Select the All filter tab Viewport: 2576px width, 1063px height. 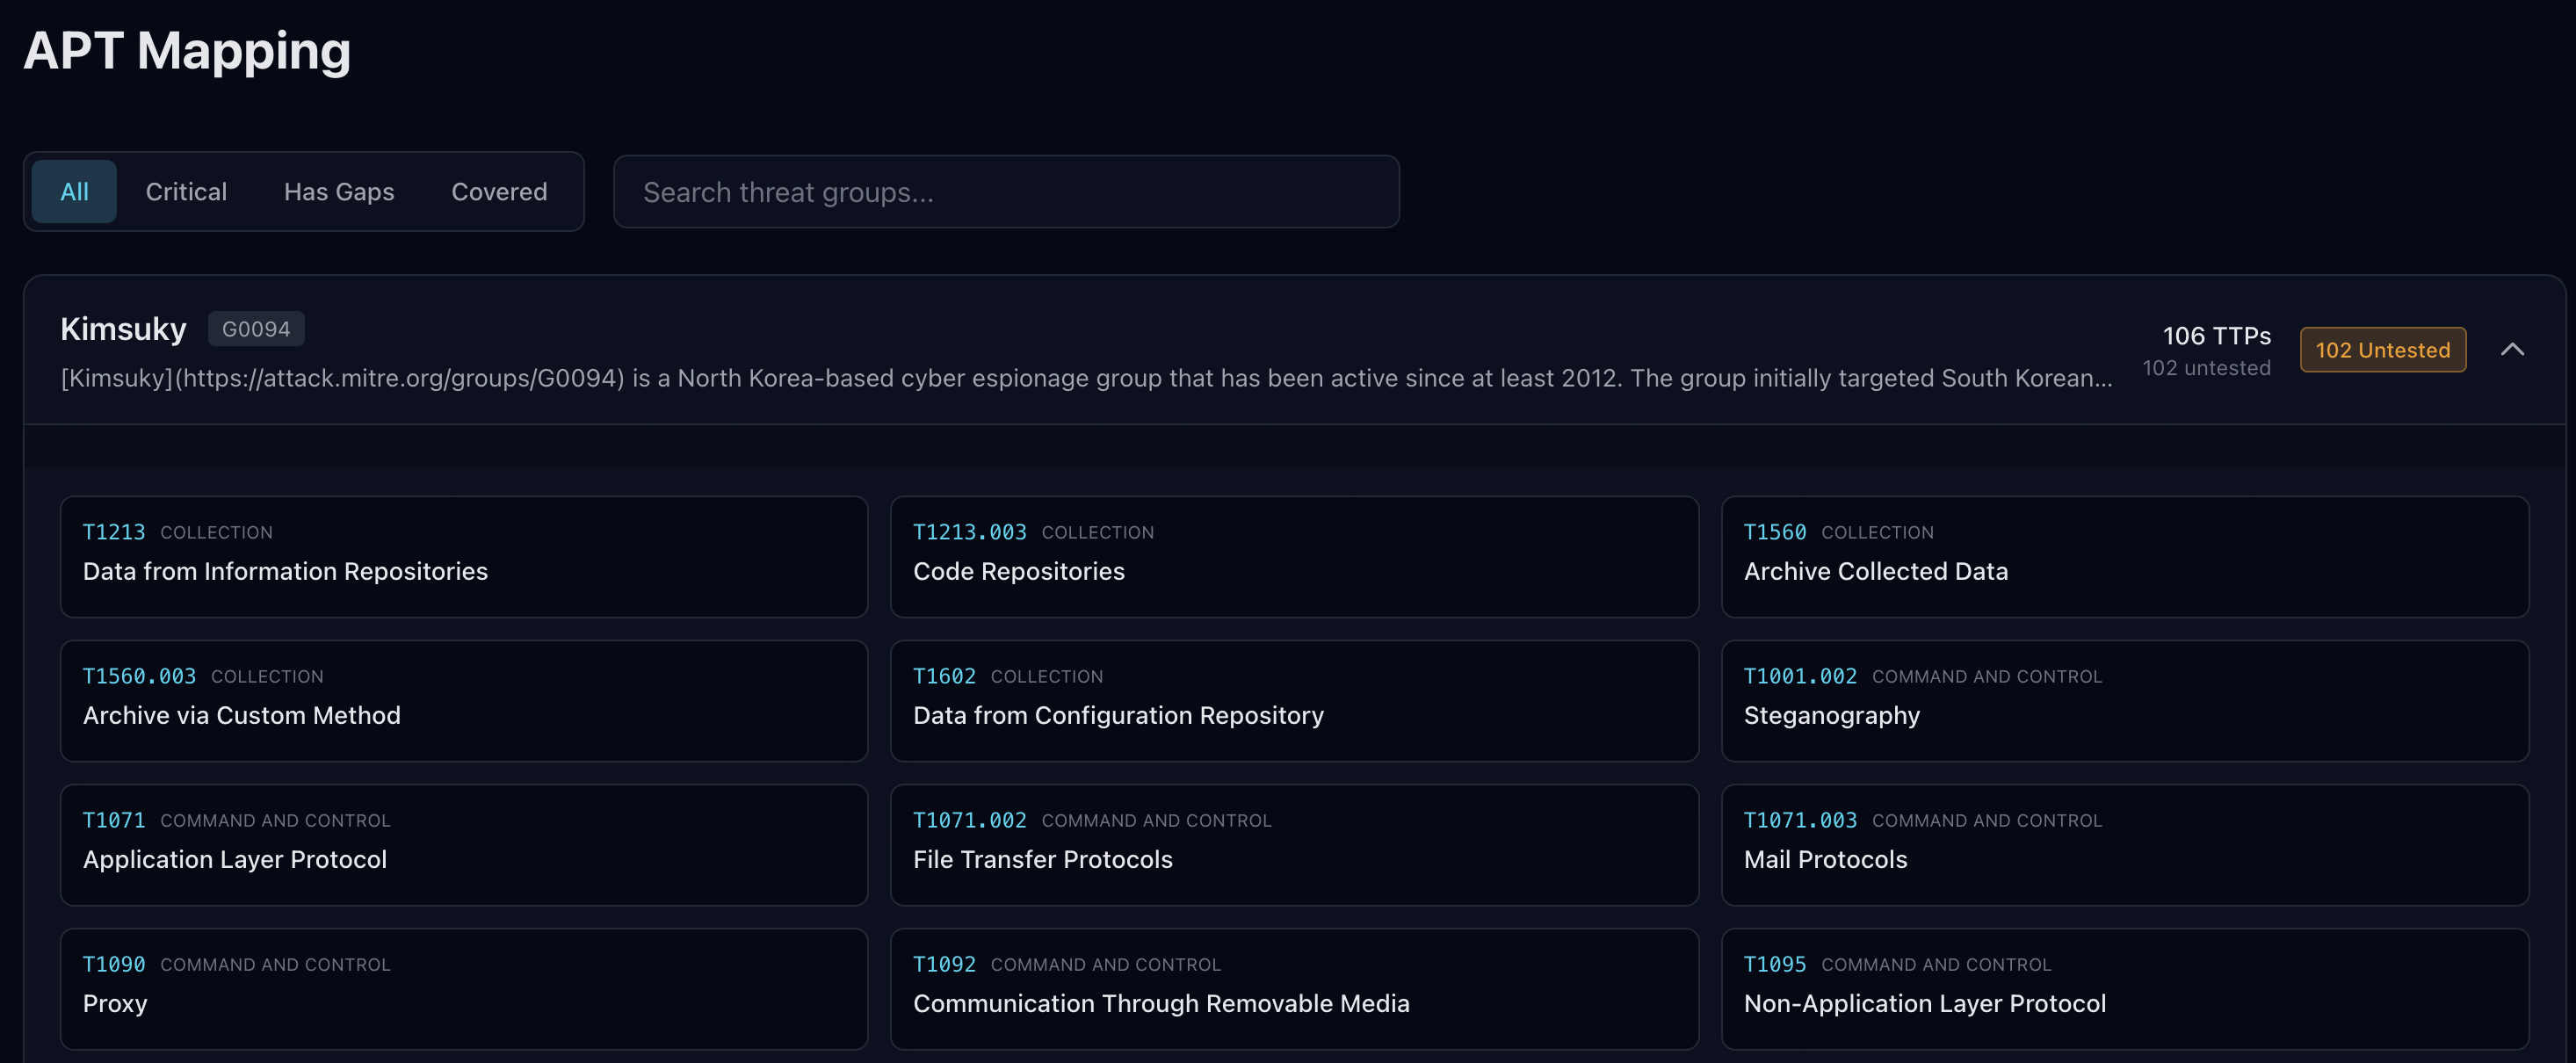(x=74, y=191)
